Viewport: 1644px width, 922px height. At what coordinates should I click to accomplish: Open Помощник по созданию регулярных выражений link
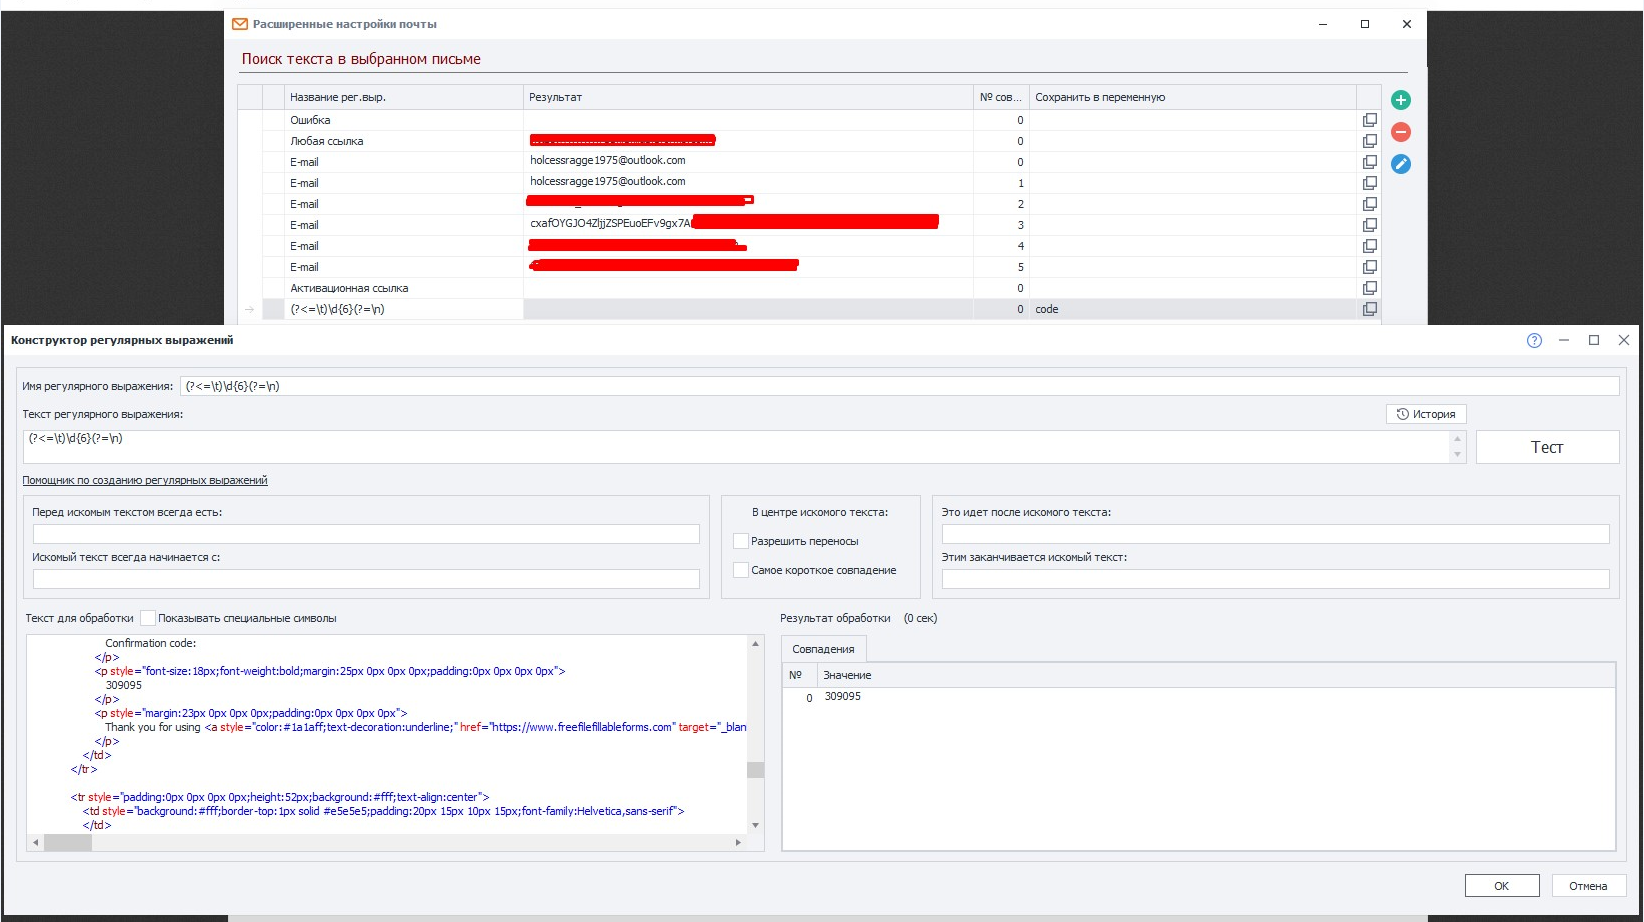pos(145,481)
